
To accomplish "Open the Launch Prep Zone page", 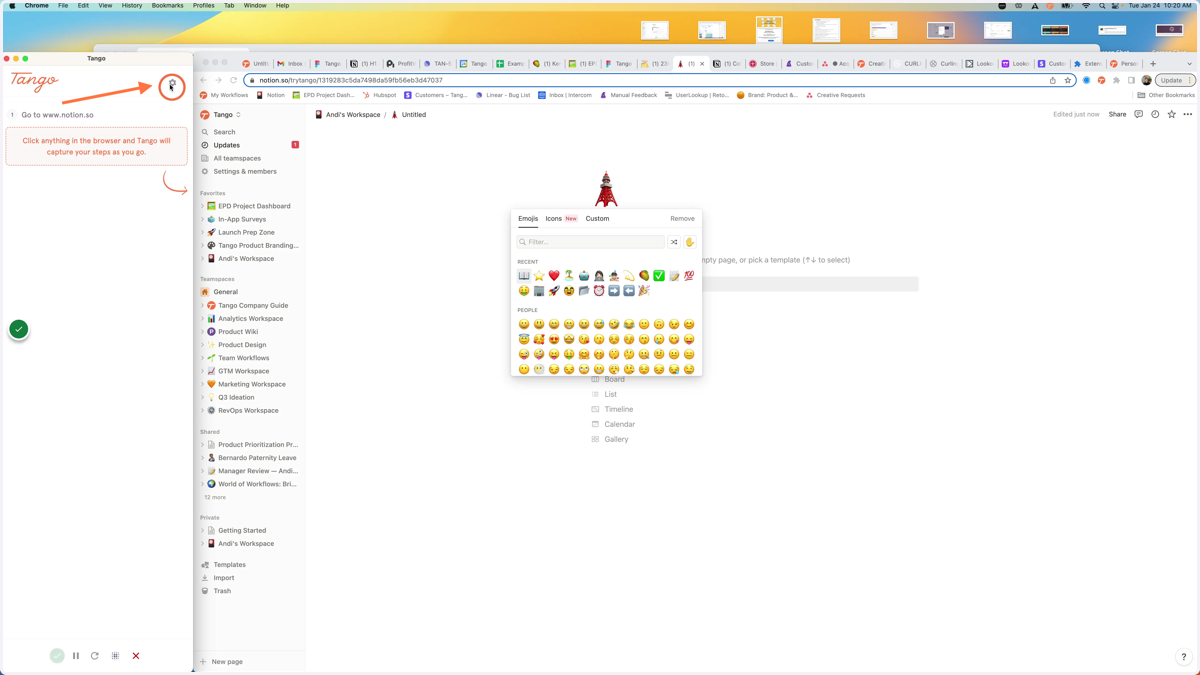I will click(246, 232).
